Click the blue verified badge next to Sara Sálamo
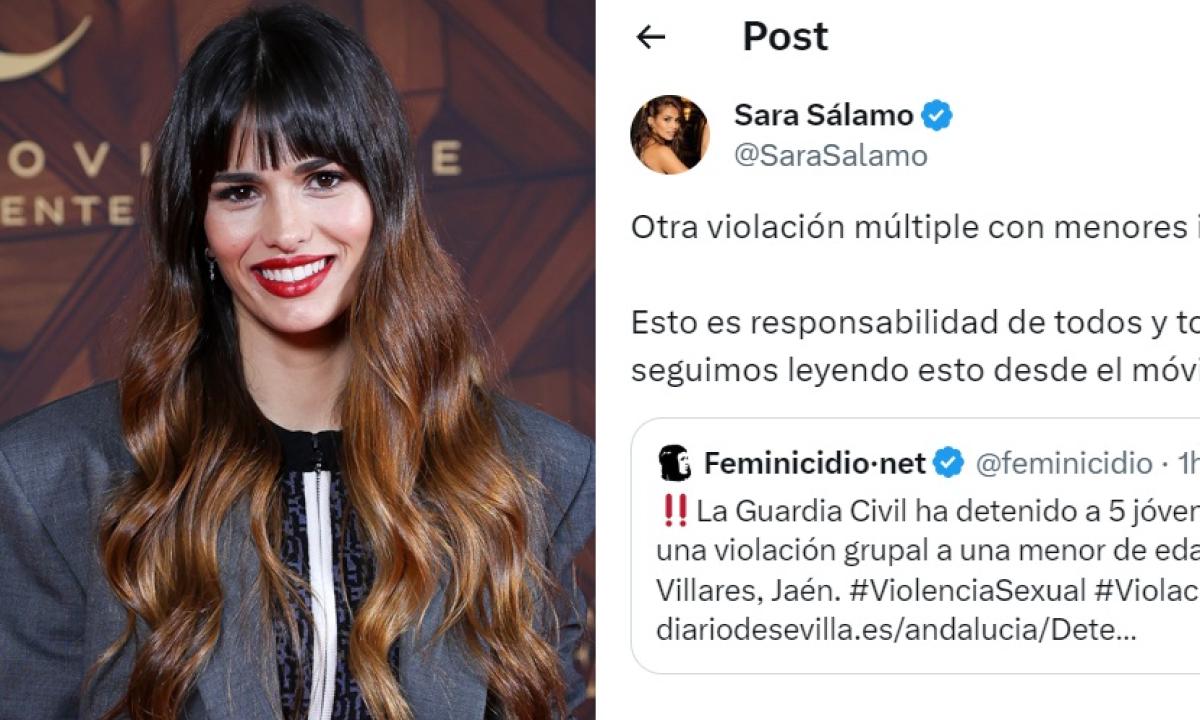The width and height of the screenshot is (1200, 720). (x=937, y=115)
